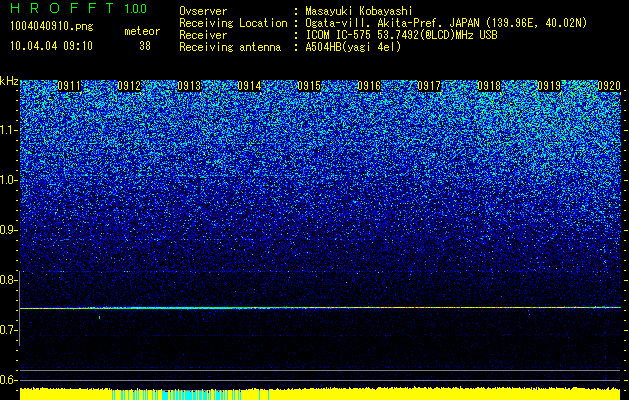Click the Receiving antenna label

(230, 47)
